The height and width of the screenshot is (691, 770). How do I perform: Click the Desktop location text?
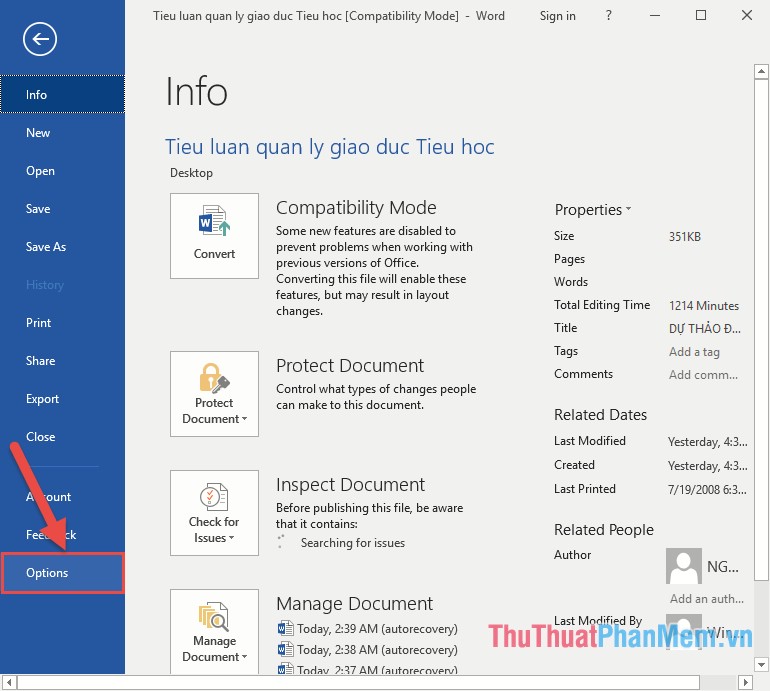pyautogui.click(x=191, y=173)
